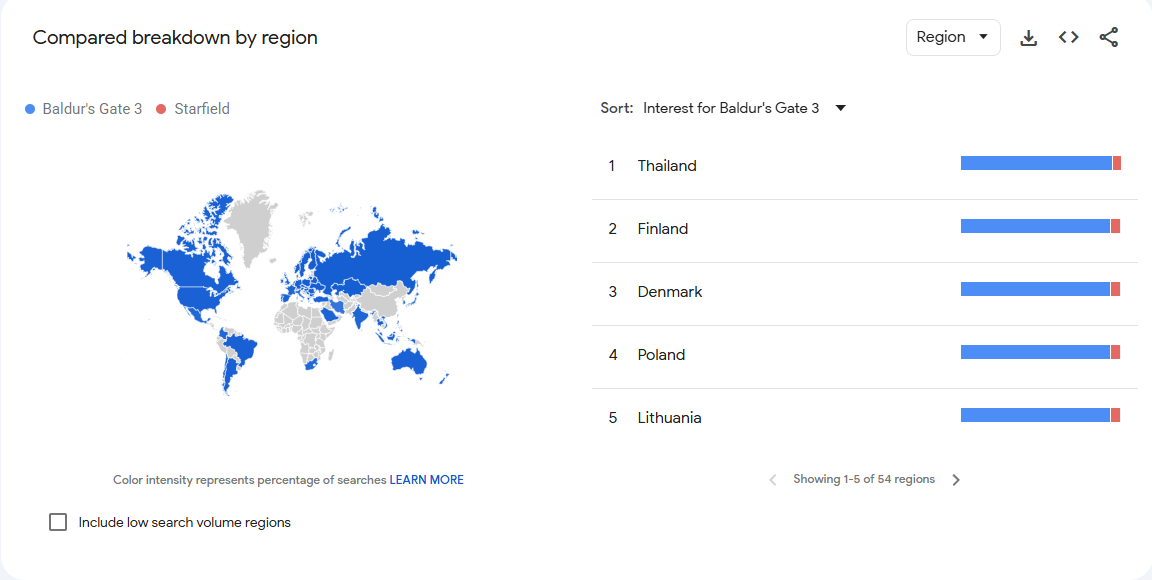Open the share icon menu

pyautogui.click(x=1108, y=38)
